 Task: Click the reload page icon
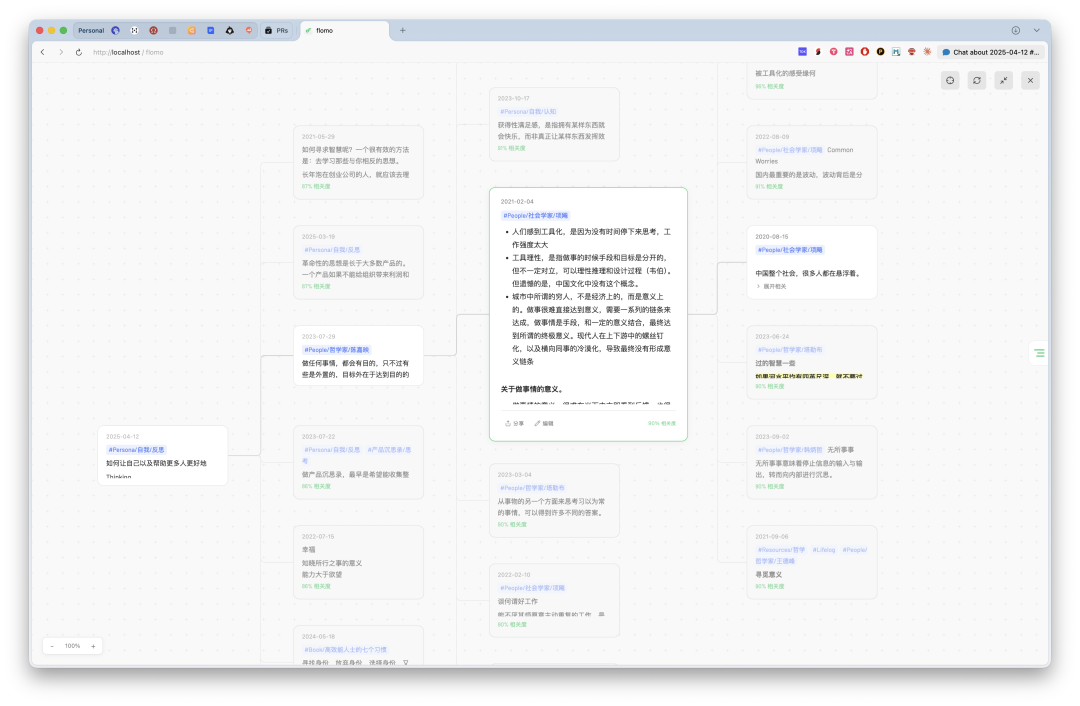[79, 52]
